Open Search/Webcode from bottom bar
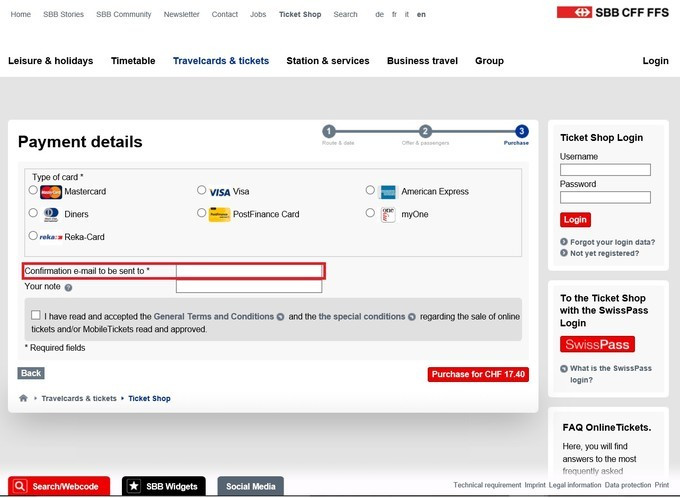Image resolution: width=680 pixels, height=498 pixels. [58, 486]
